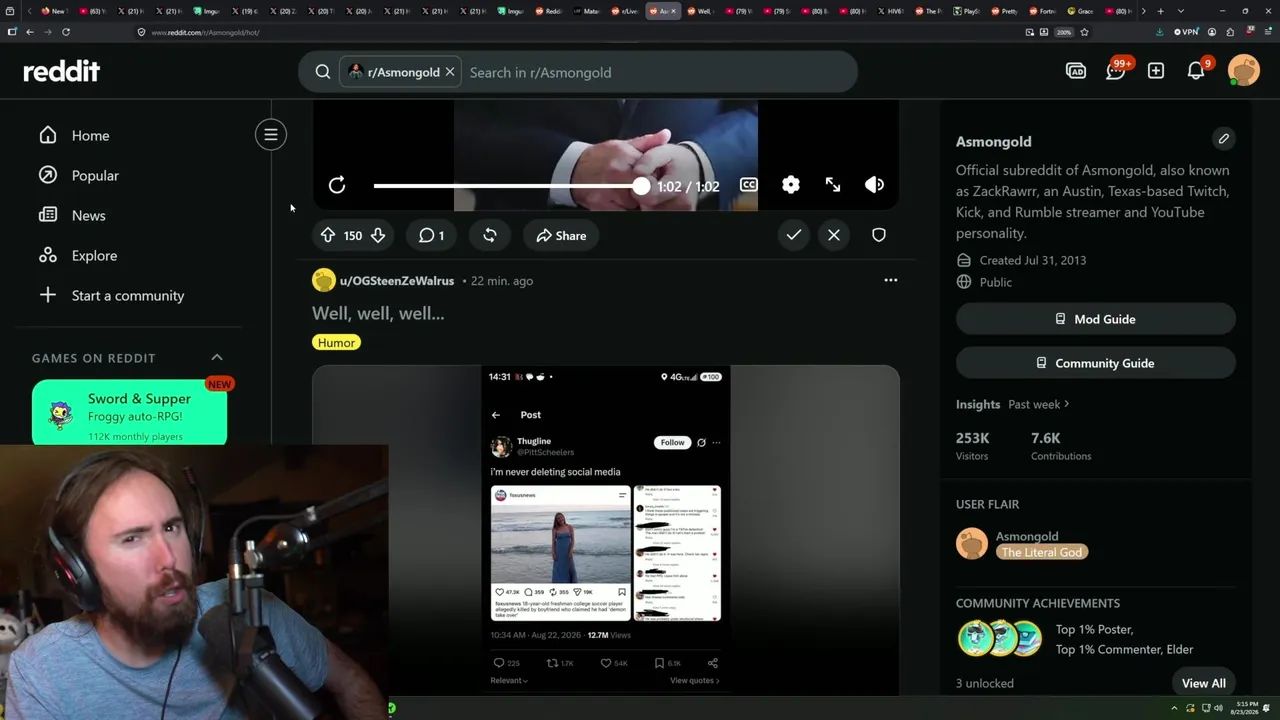This screenshot has height=720, width=1280.
Task: Create a new post with plus icon
Action: pyautogui.click(x=1156, y=71)
